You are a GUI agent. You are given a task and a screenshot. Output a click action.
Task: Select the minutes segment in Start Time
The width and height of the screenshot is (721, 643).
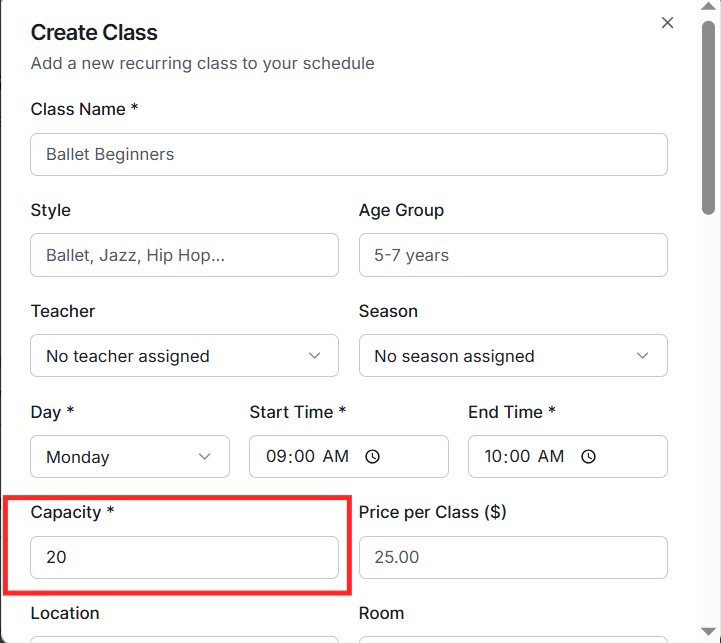[x=303, y=457]
